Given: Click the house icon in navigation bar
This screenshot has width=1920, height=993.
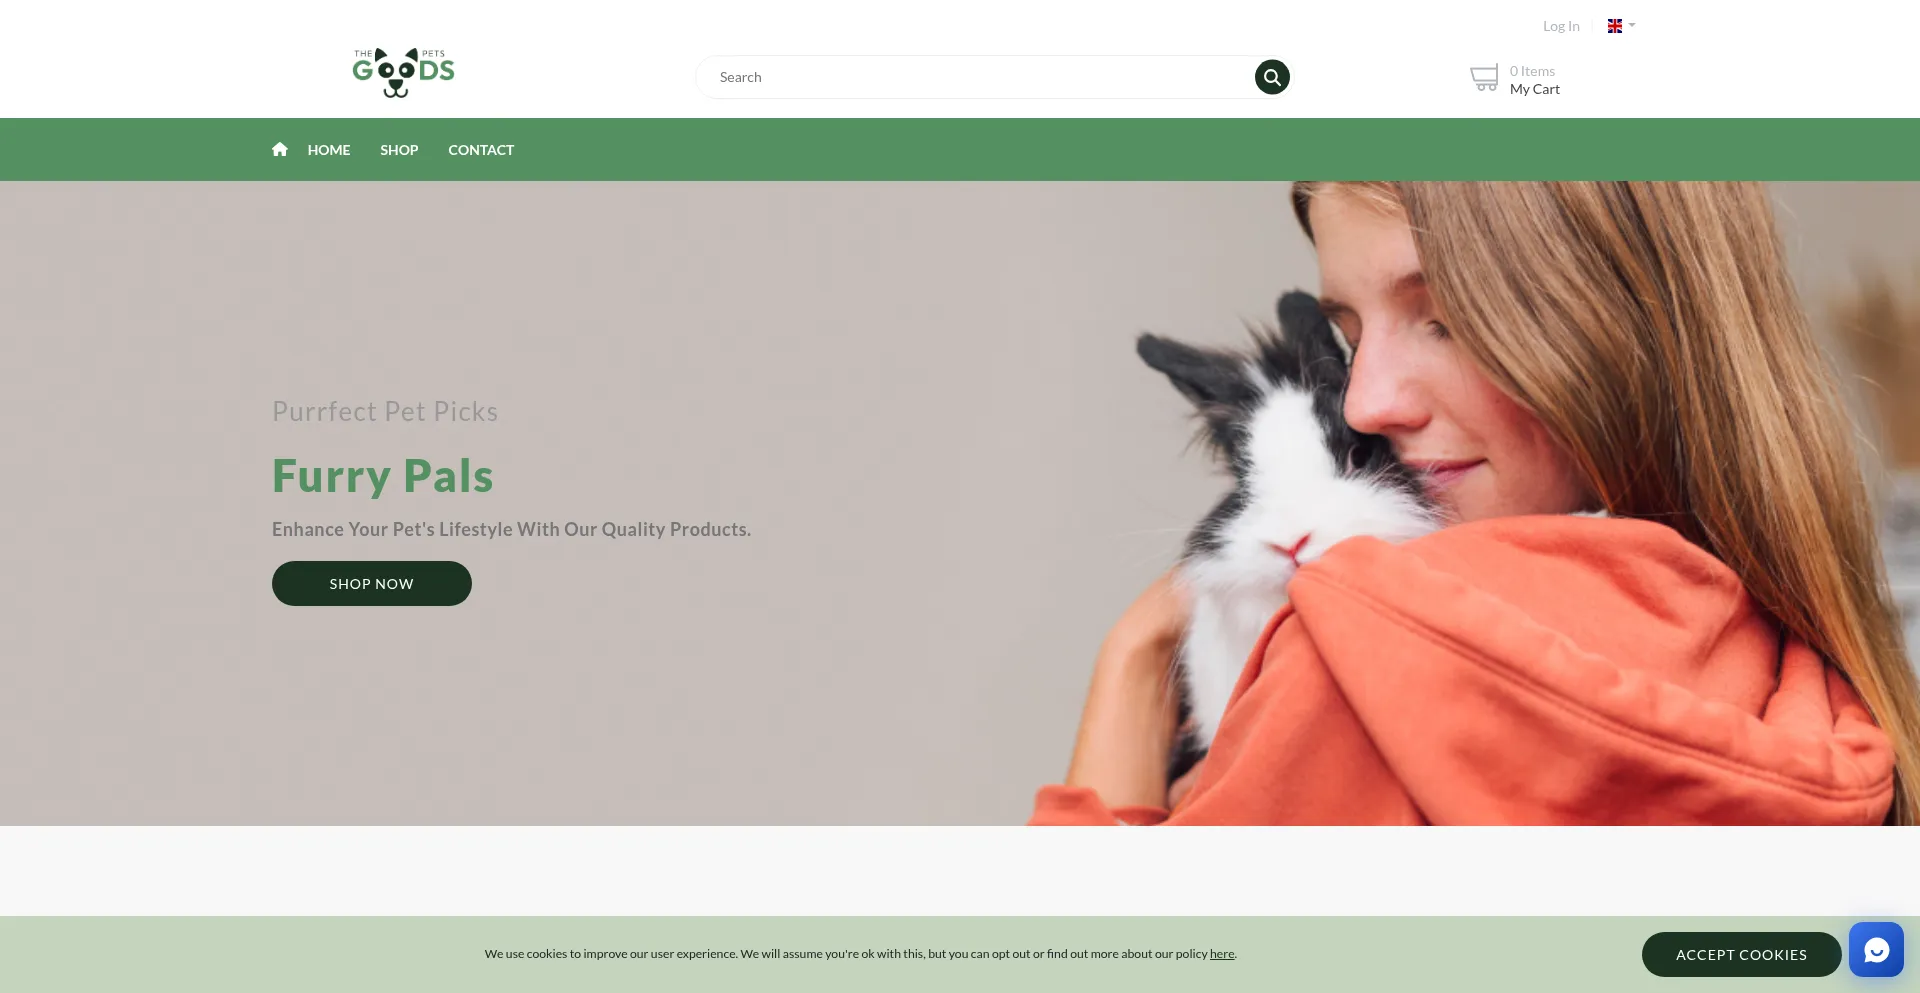Looking at the screenshot, I should [x=280, y=149].
